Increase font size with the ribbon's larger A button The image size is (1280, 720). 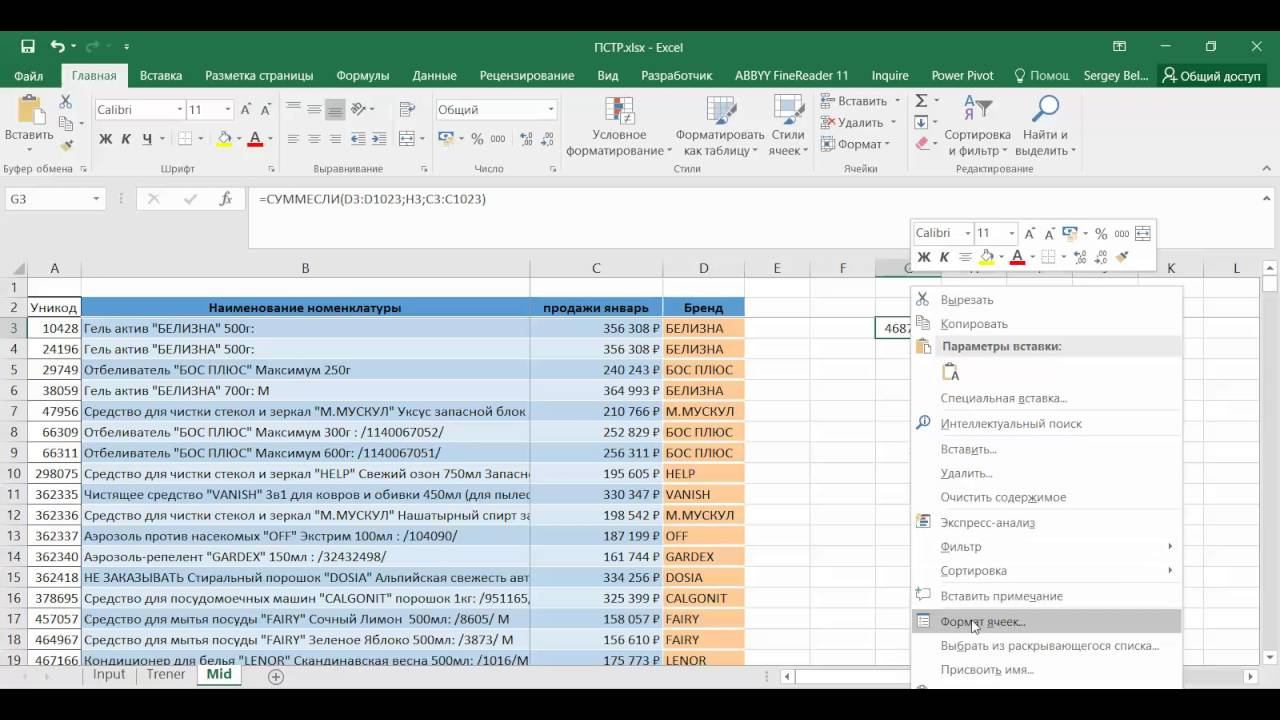coord(245,109)
